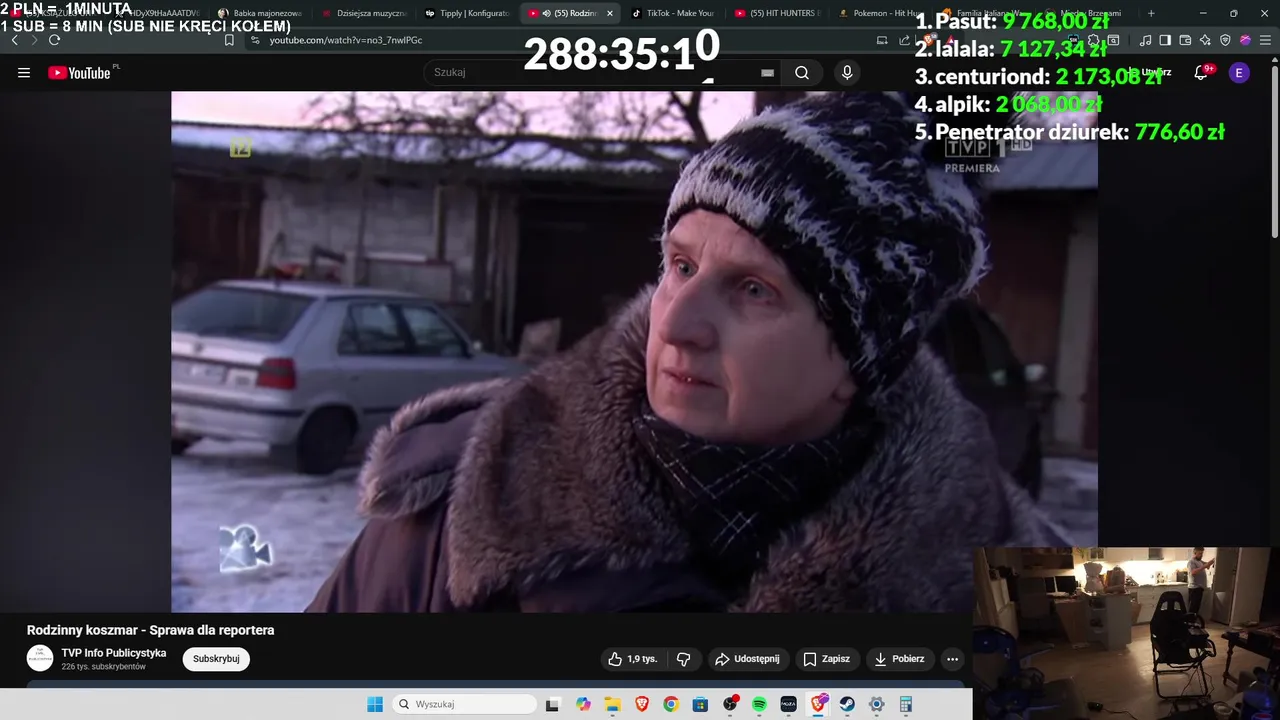Screen dimensions: 1280x720
Task: Open Calculator from the taskbar
Action: [906, 704]
